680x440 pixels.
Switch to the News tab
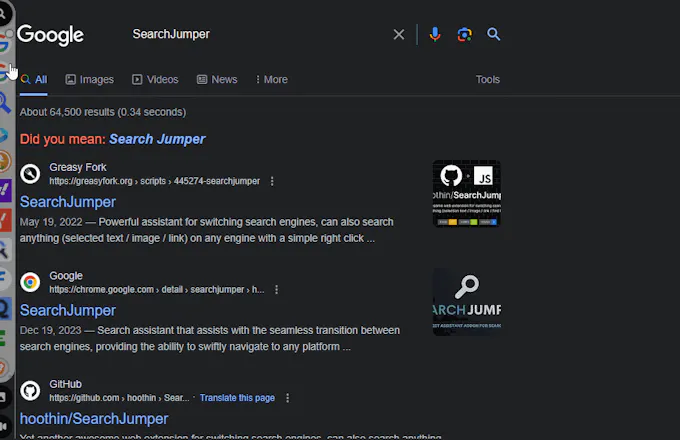click(217, 80)
